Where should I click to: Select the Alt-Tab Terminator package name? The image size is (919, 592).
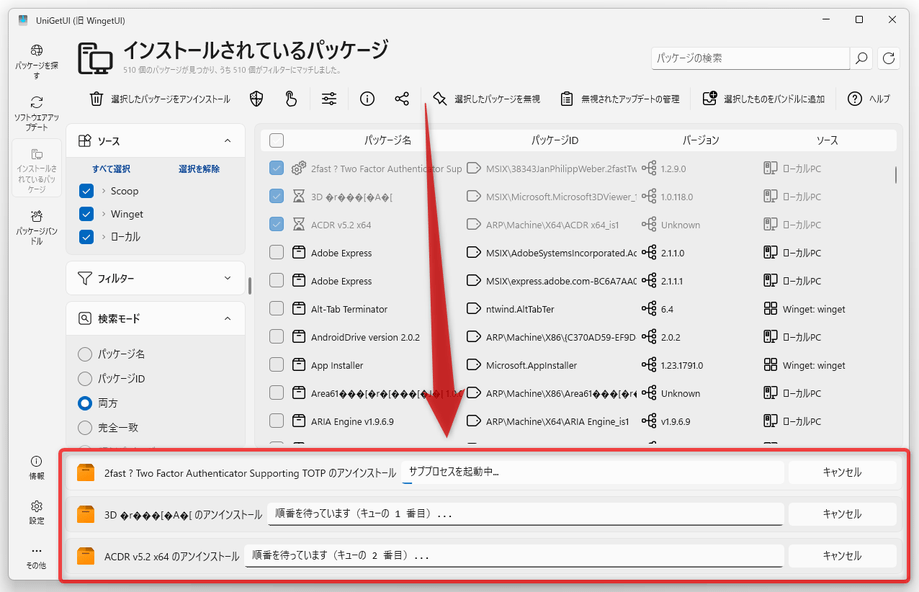coord(349,309)
